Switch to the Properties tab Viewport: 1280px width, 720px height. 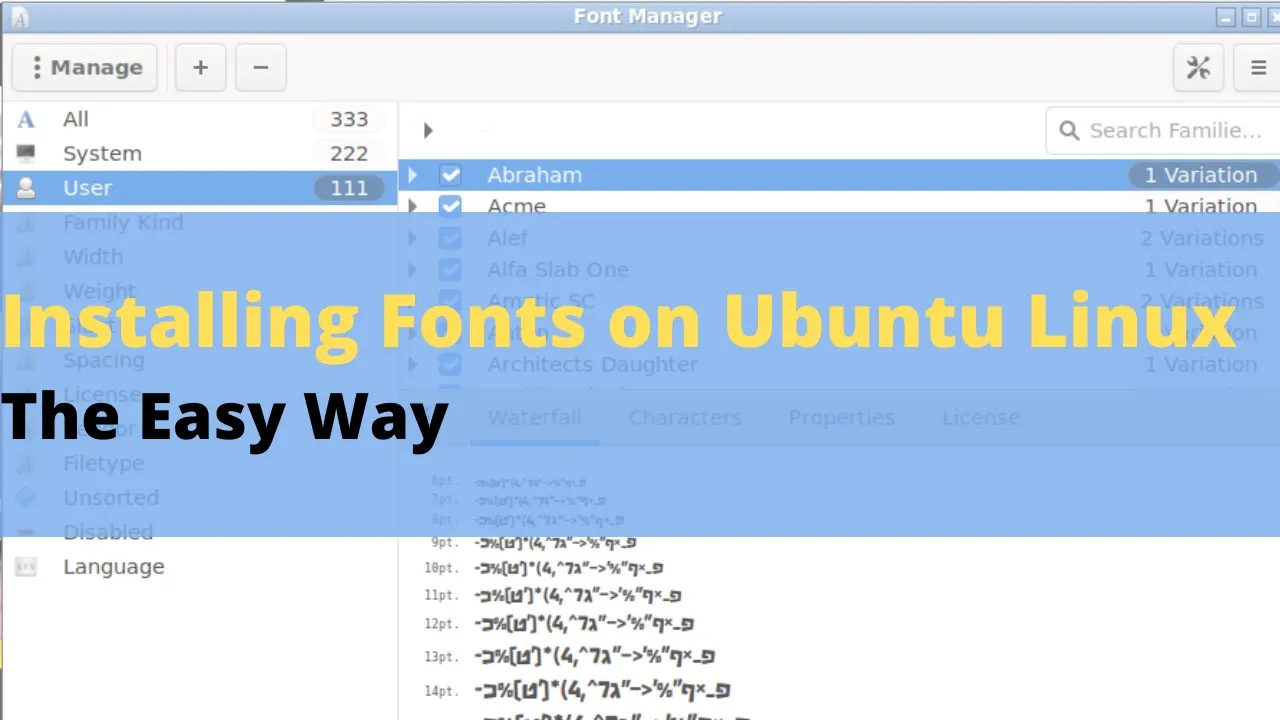pyautogui.click(x=841, y=417)
